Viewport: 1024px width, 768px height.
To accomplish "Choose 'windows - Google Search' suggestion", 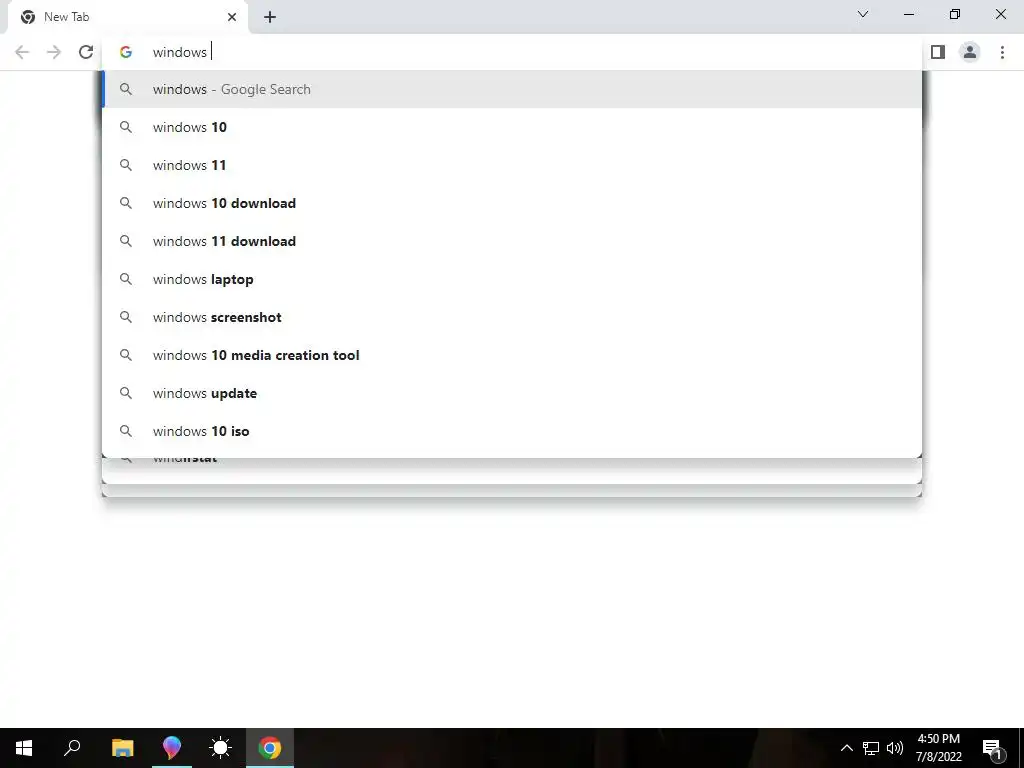I will (x=512, y=89).
